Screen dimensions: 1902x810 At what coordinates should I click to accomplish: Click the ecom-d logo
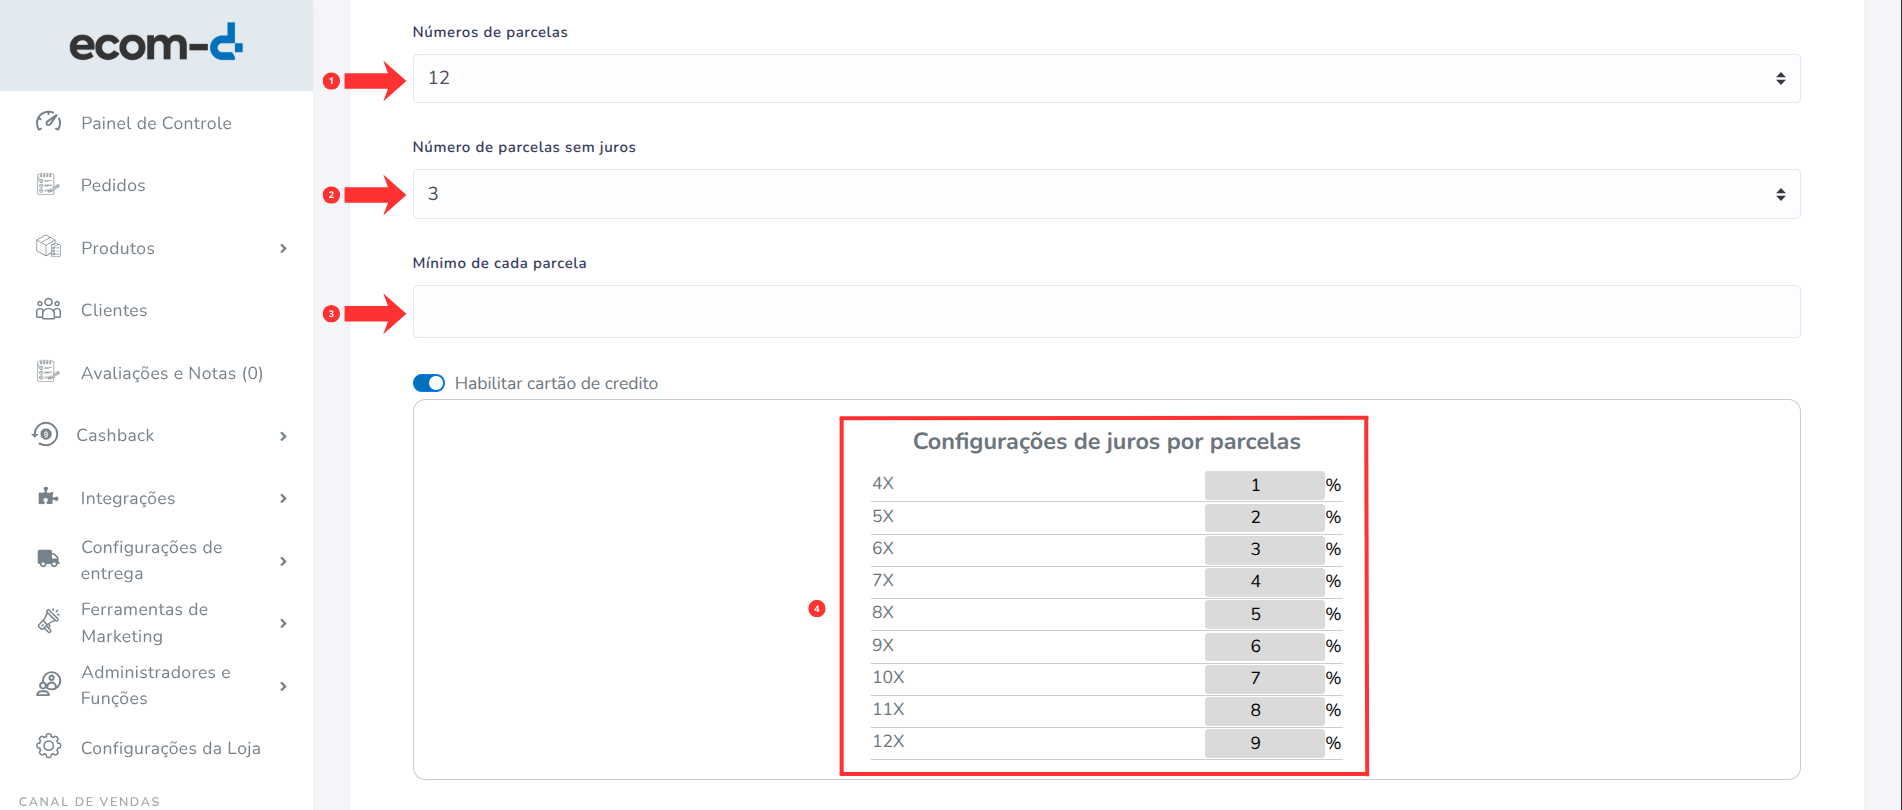(x=156, y=44)
